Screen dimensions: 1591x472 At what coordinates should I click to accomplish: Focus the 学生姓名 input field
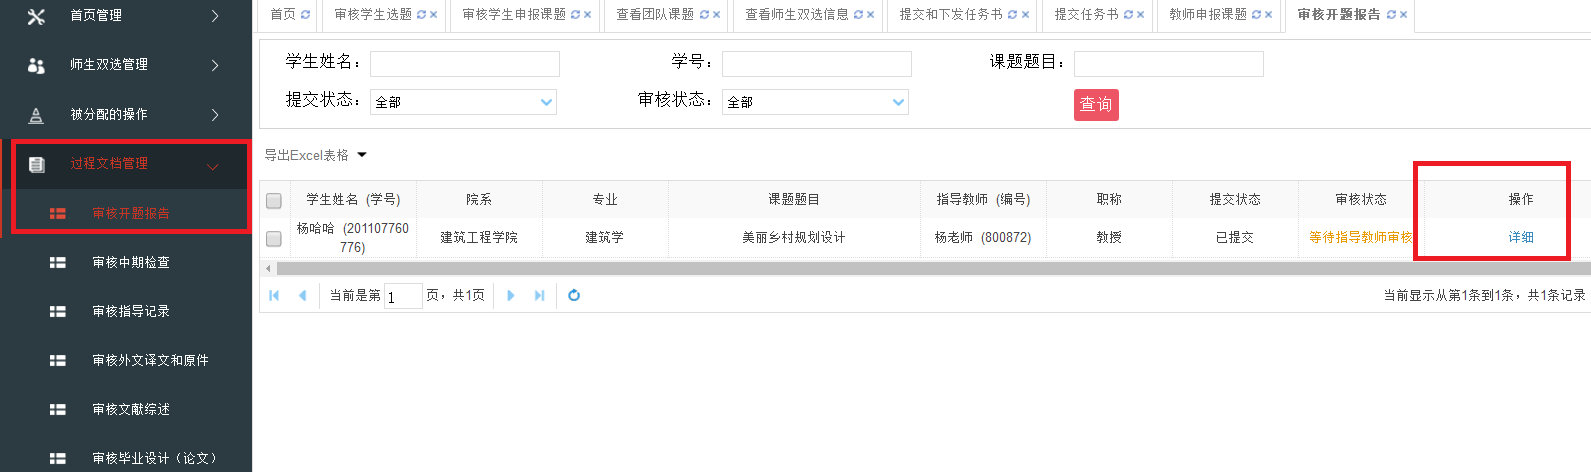click(465, 64)
